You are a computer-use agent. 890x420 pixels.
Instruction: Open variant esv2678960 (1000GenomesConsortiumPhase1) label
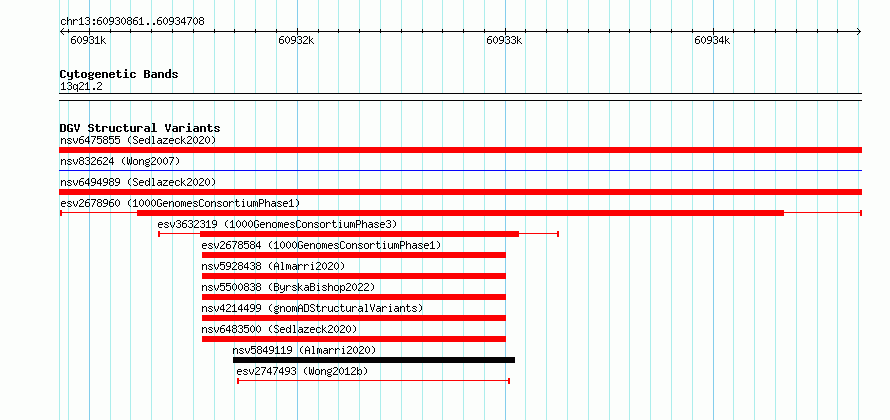180,203
